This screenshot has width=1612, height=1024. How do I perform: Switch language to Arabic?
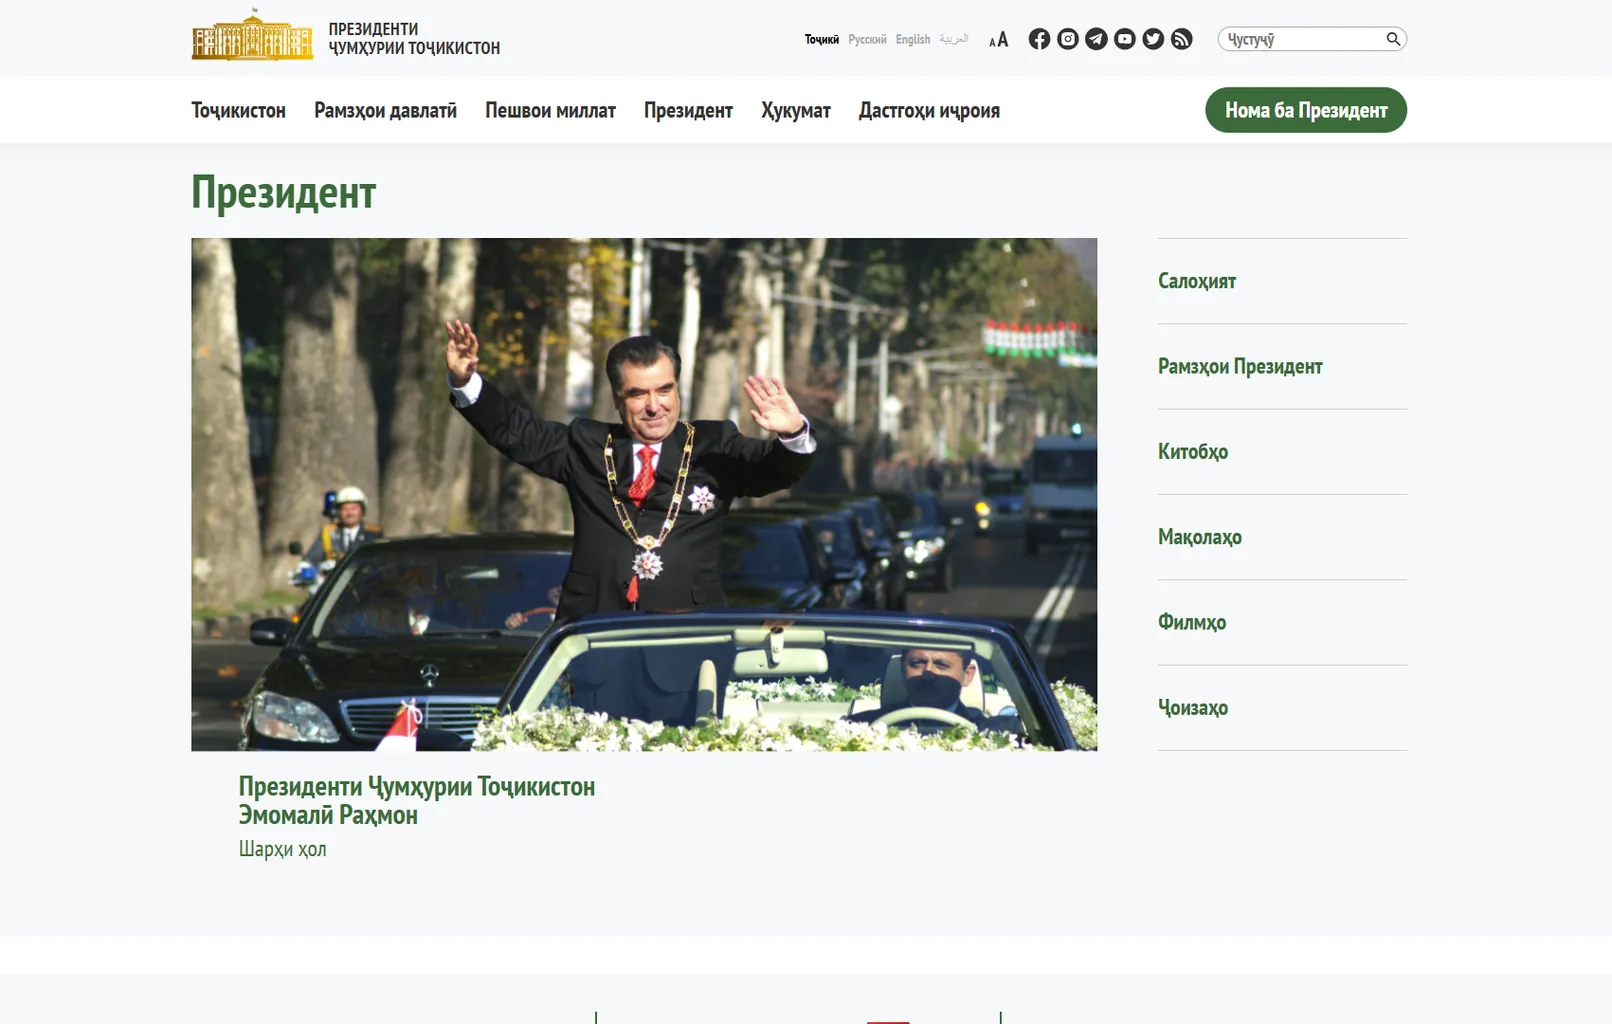(x=954, y=39)
